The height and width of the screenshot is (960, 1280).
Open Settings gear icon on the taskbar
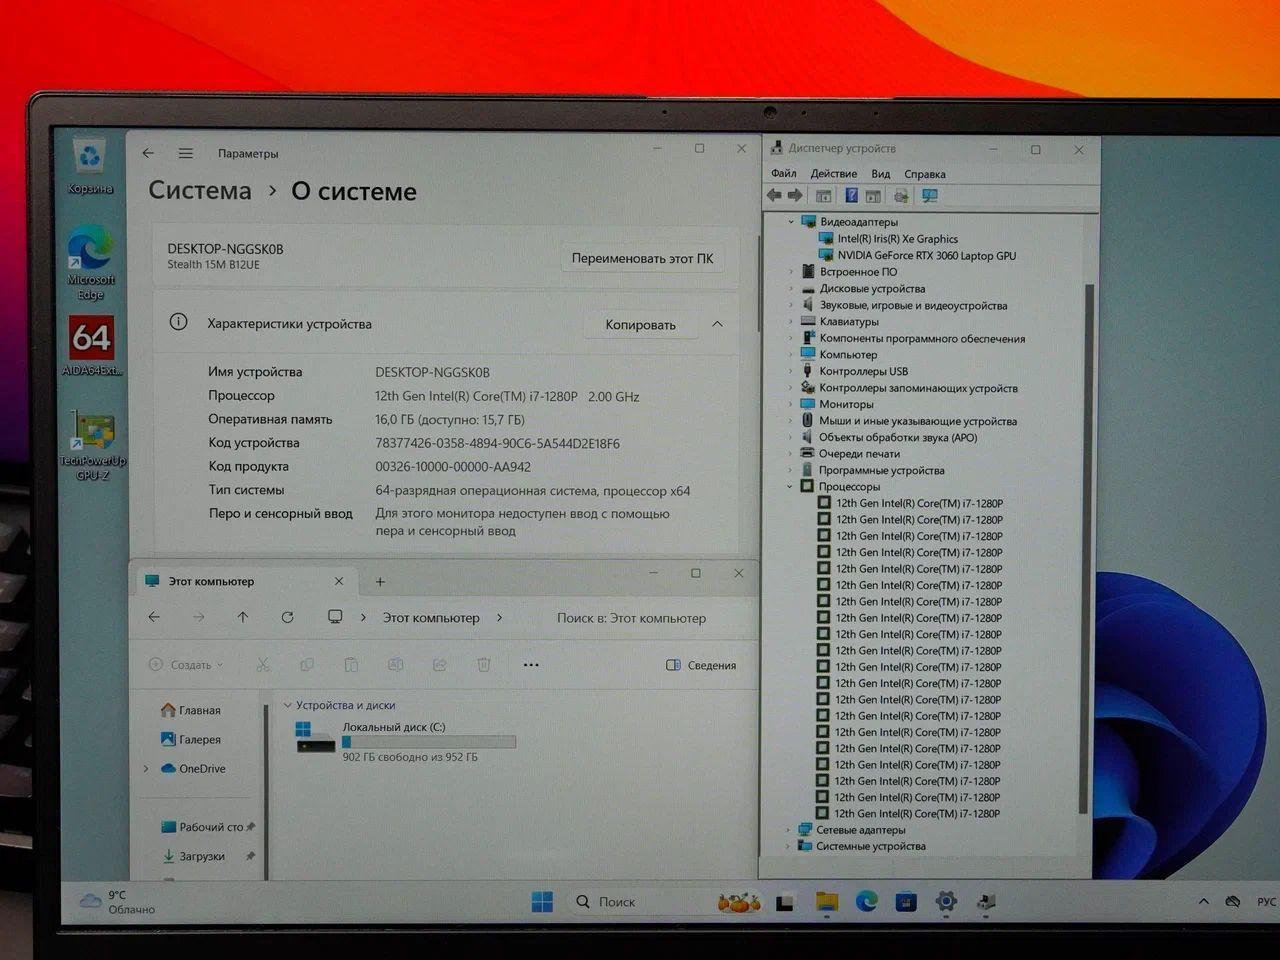click(946, 902)
